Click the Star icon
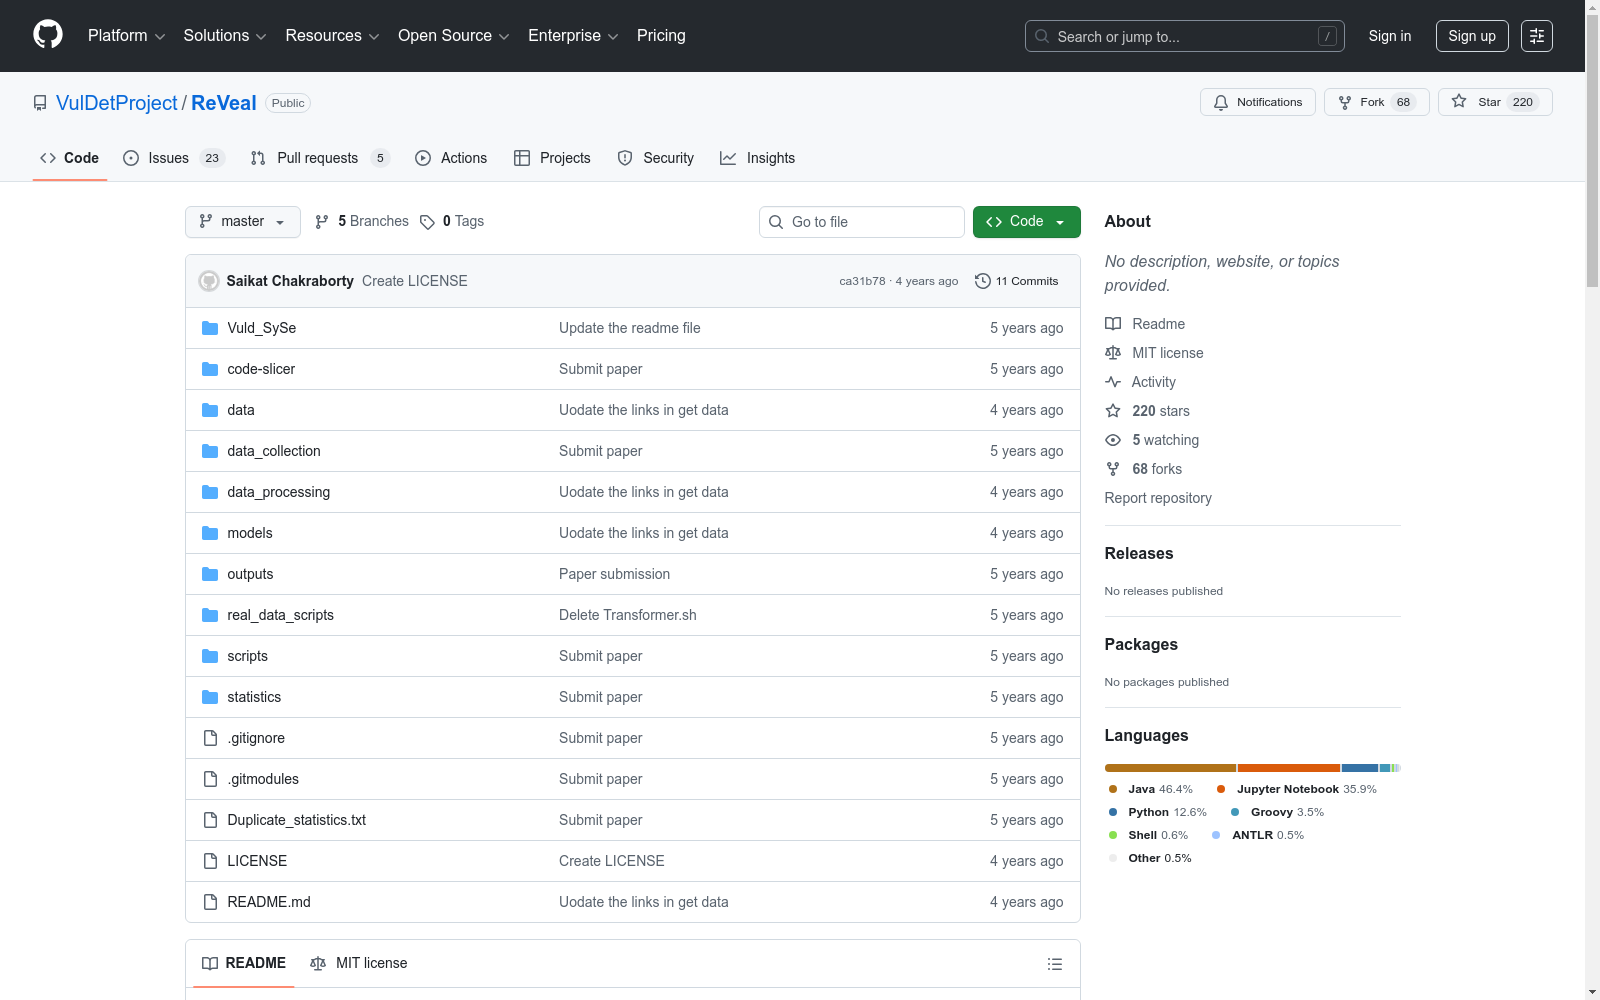1600x1000 pixels. pos(1459,101)
